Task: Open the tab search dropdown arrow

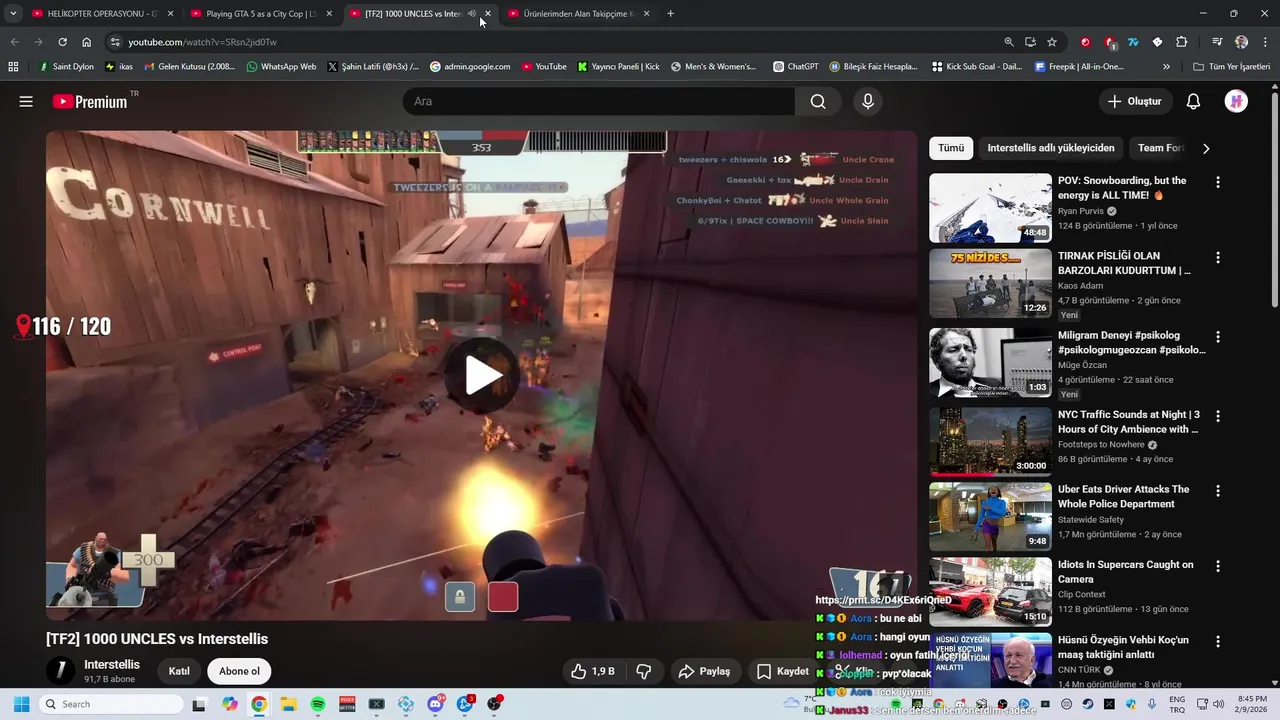Action: tap(13, 14)
